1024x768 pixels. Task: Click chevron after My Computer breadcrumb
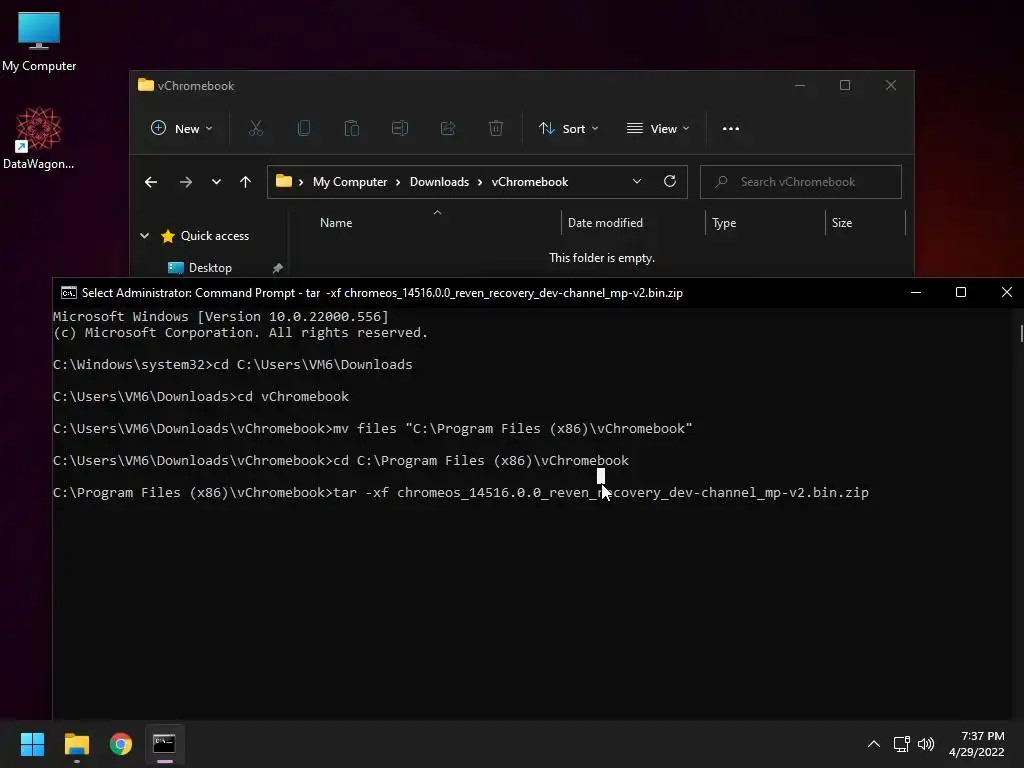point(398,182)
